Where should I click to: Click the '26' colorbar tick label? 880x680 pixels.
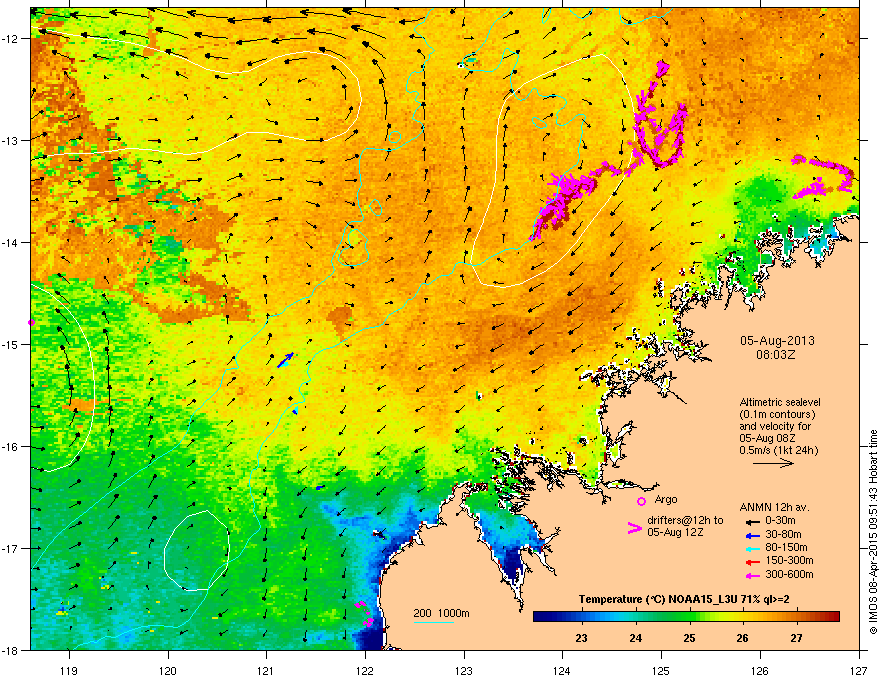click(742, 638)
